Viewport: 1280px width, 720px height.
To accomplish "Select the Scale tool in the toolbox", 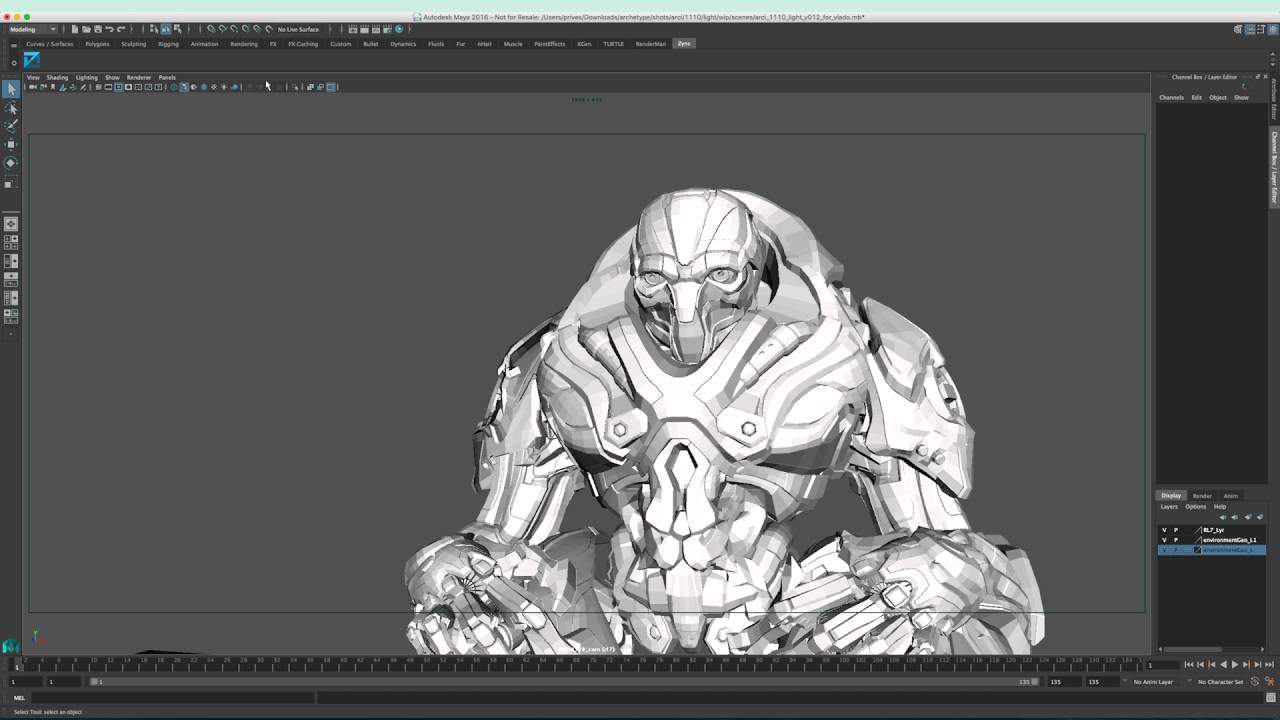I will tap(11, 183).
